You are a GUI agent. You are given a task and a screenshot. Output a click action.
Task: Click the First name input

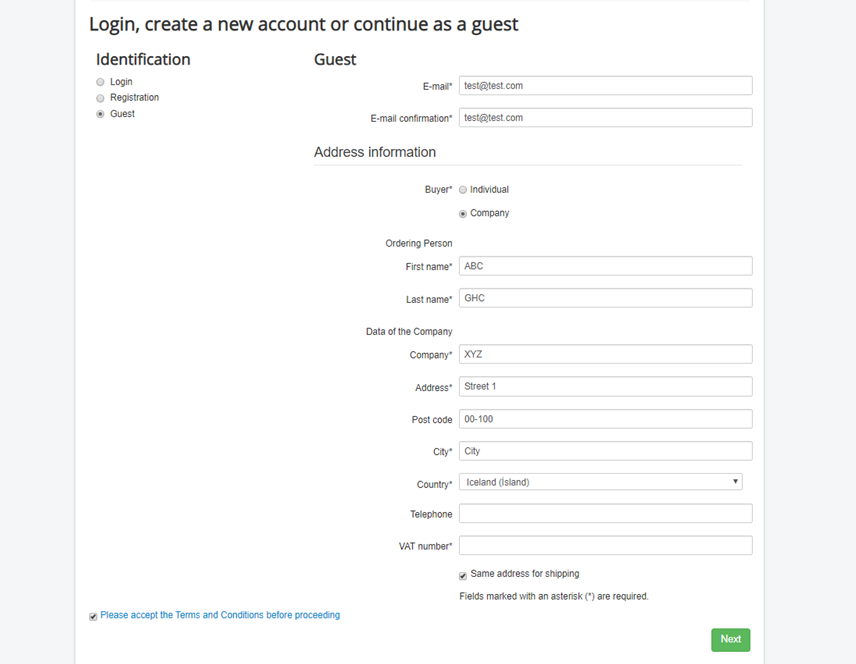(x=605, y=266)
